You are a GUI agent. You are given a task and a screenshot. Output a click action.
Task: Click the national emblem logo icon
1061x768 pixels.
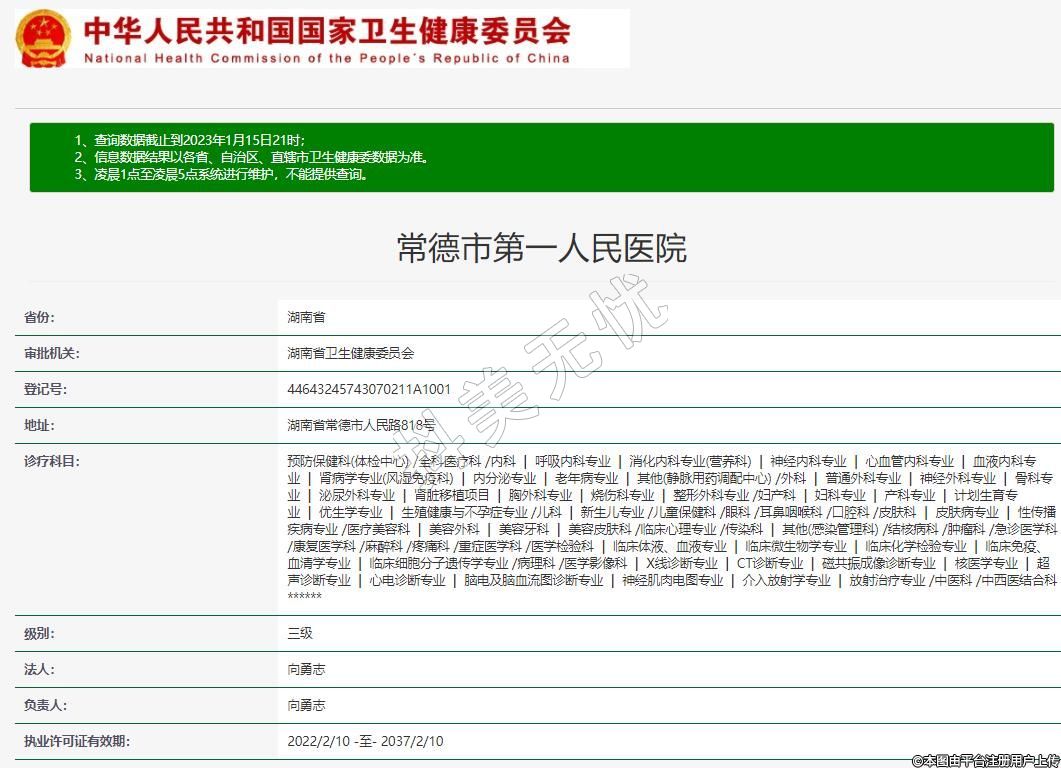(x=43, y=38)
